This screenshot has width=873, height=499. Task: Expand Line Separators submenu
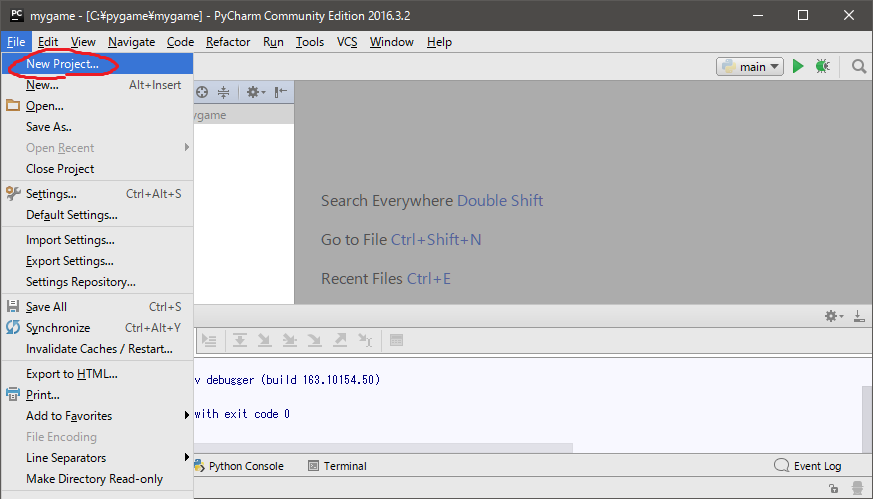pyautogui.click(x=97, y=457)
